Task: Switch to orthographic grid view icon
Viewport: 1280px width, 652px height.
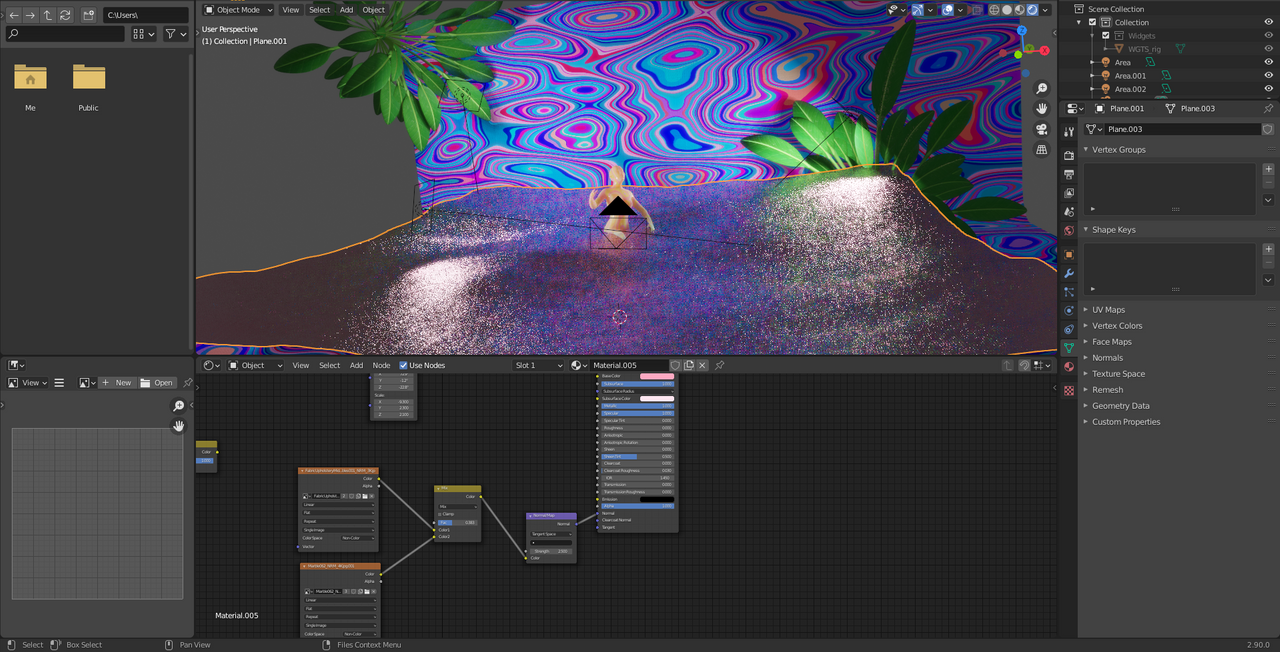Action: (x=1041, y=150)
